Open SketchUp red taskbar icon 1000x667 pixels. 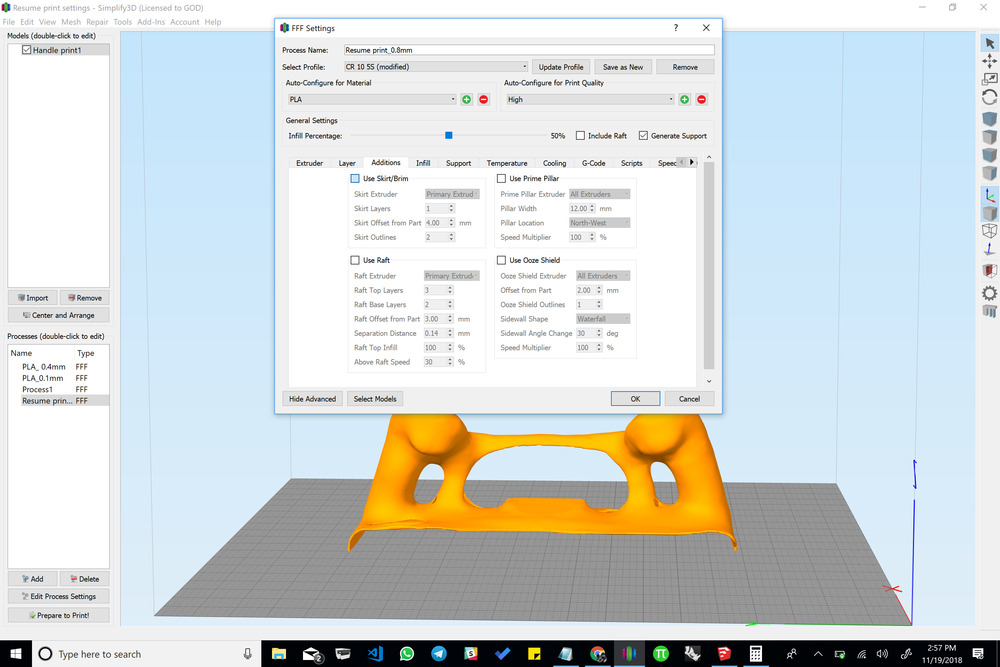(x=724, y=654)
